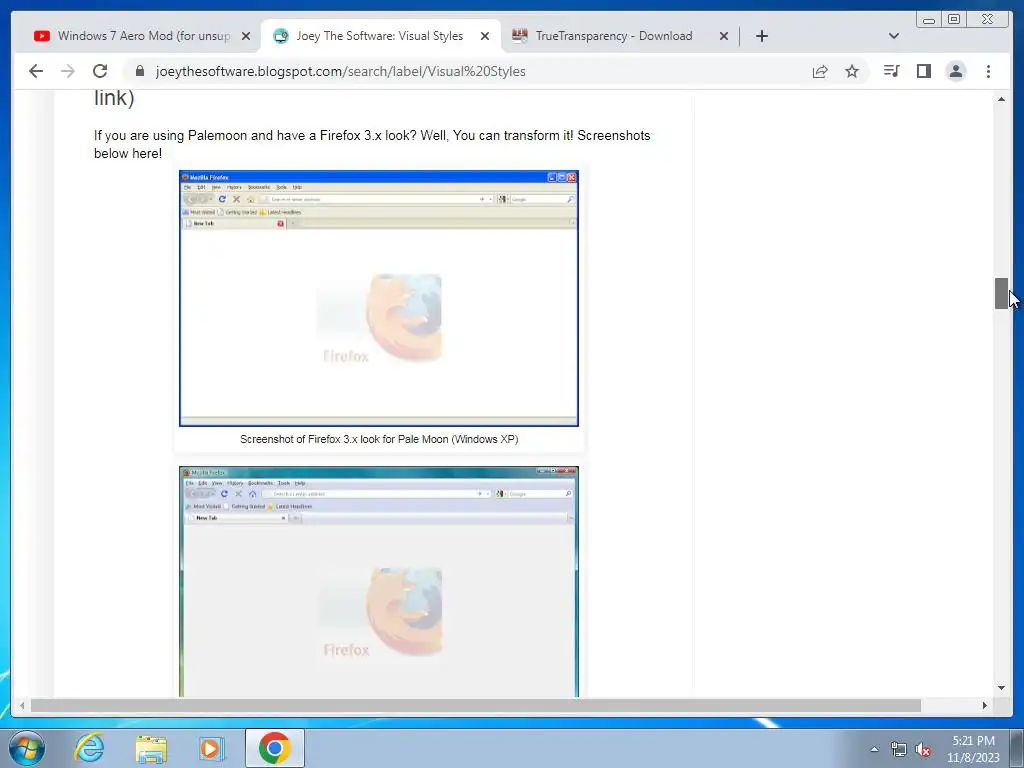This screenshot has width=1024, height=768.
Task: Open Windows Explorer from the taskbar
Action: click(151, 748)
